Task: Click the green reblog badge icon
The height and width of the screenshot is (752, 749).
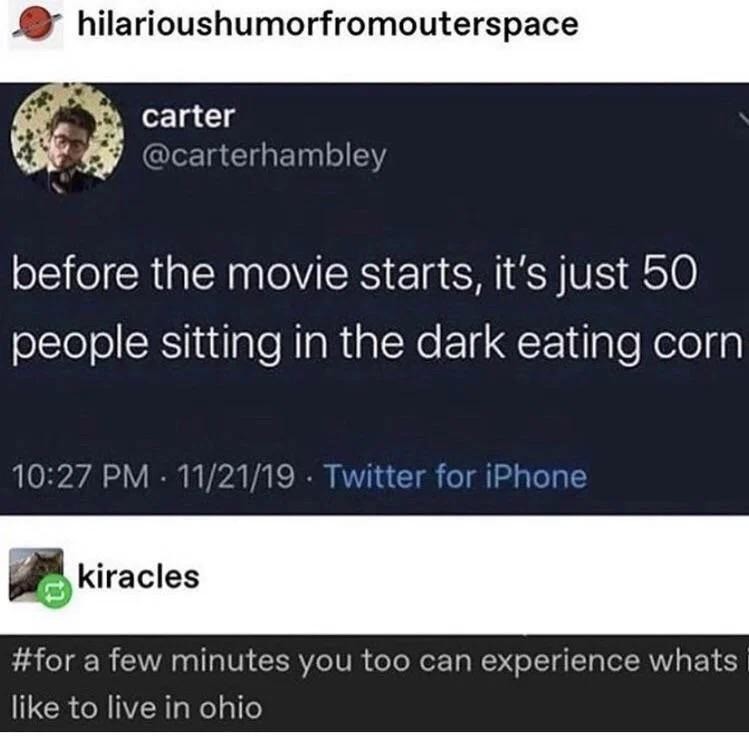Action: (55, 592)
